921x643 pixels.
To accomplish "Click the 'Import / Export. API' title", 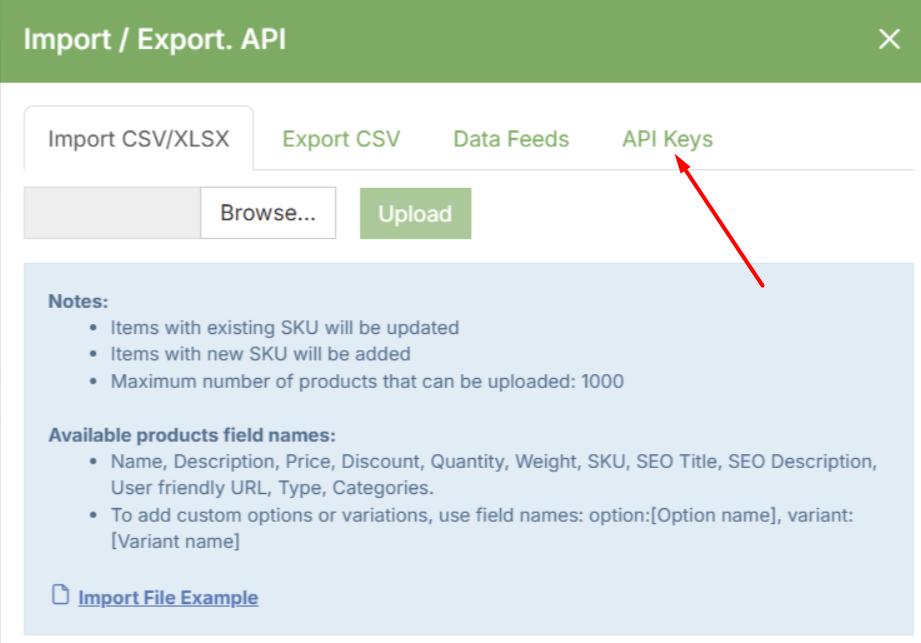I will coord(154,39).
